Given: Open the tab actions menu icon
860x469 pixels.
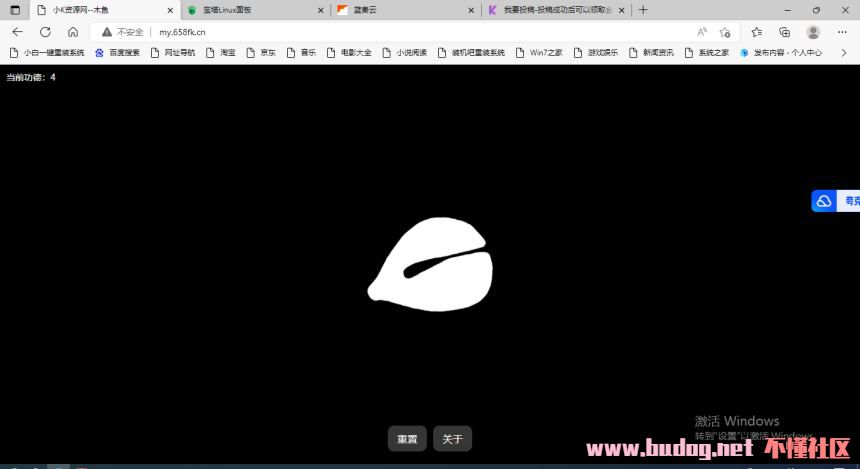Looking at the screenshot, I should (14, 10).
